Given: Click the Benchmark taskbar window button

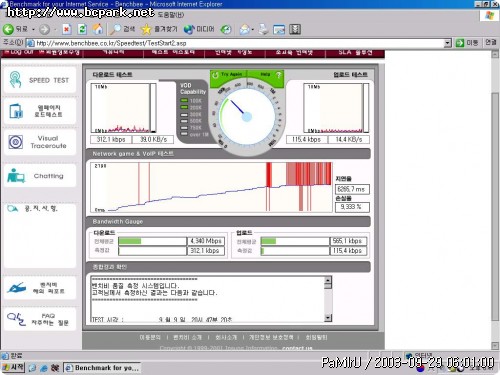Looking at the screenshot, I should pos(102,368).
